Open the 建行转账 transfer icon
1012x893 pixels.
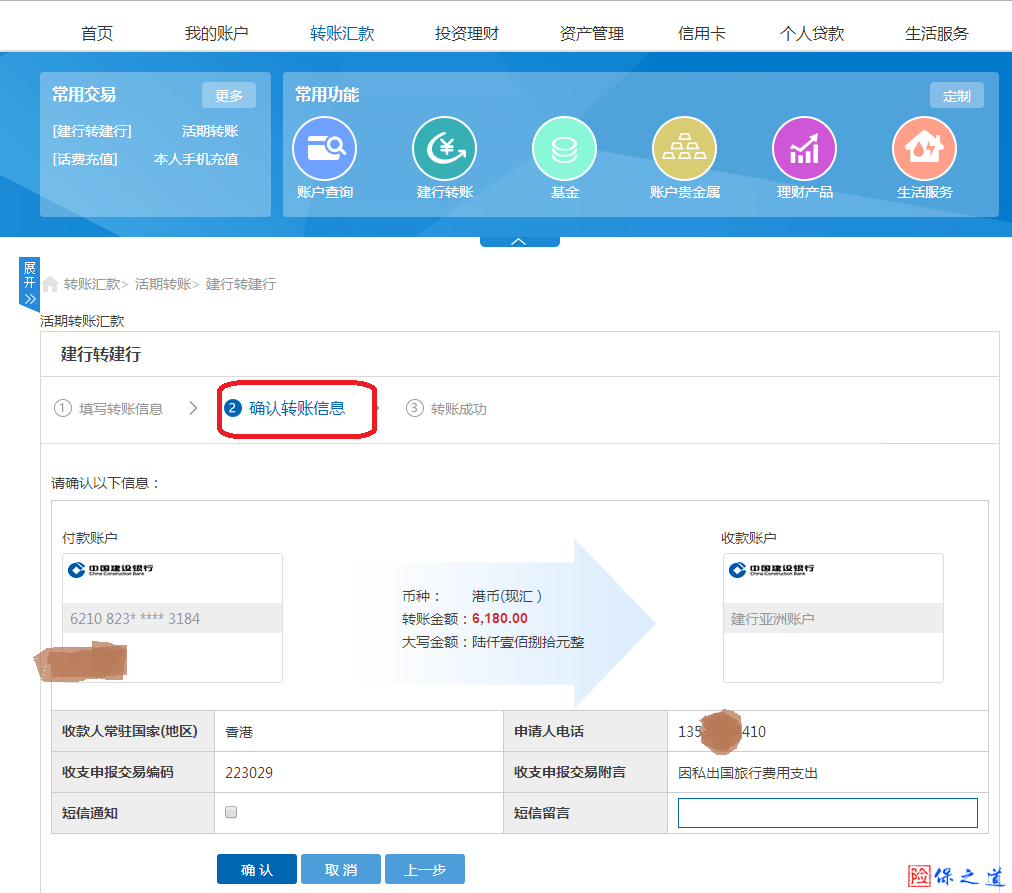444,149
